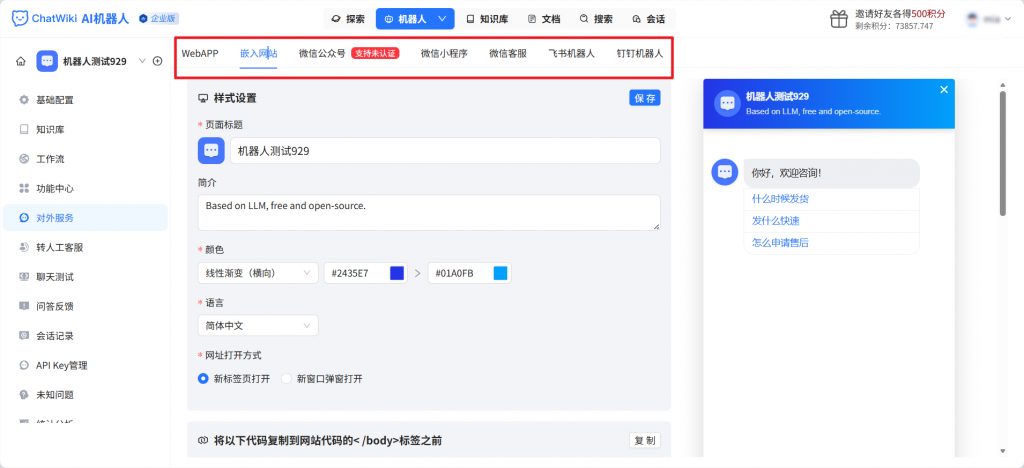Screen dimensions: 1024x468
Task: Switch to the 飞书机器人 tab
Action: 571,54
